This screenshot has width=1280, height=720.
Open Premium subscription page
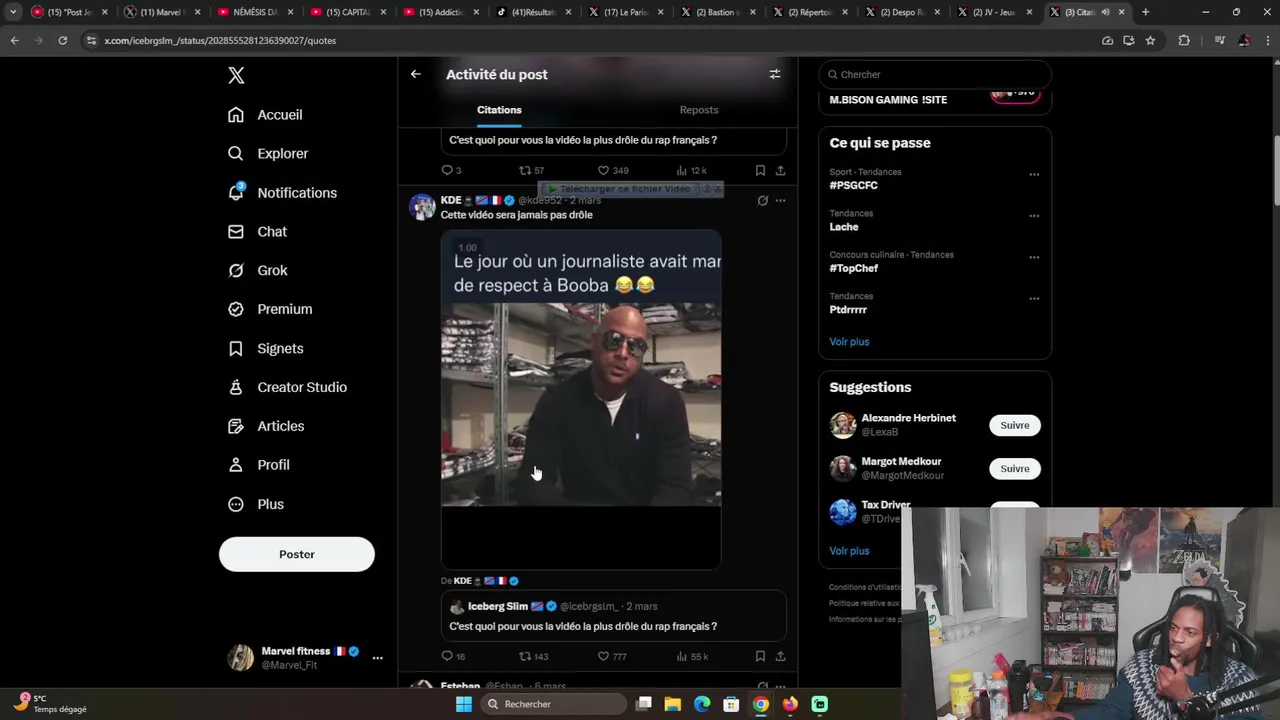(270, 310)
